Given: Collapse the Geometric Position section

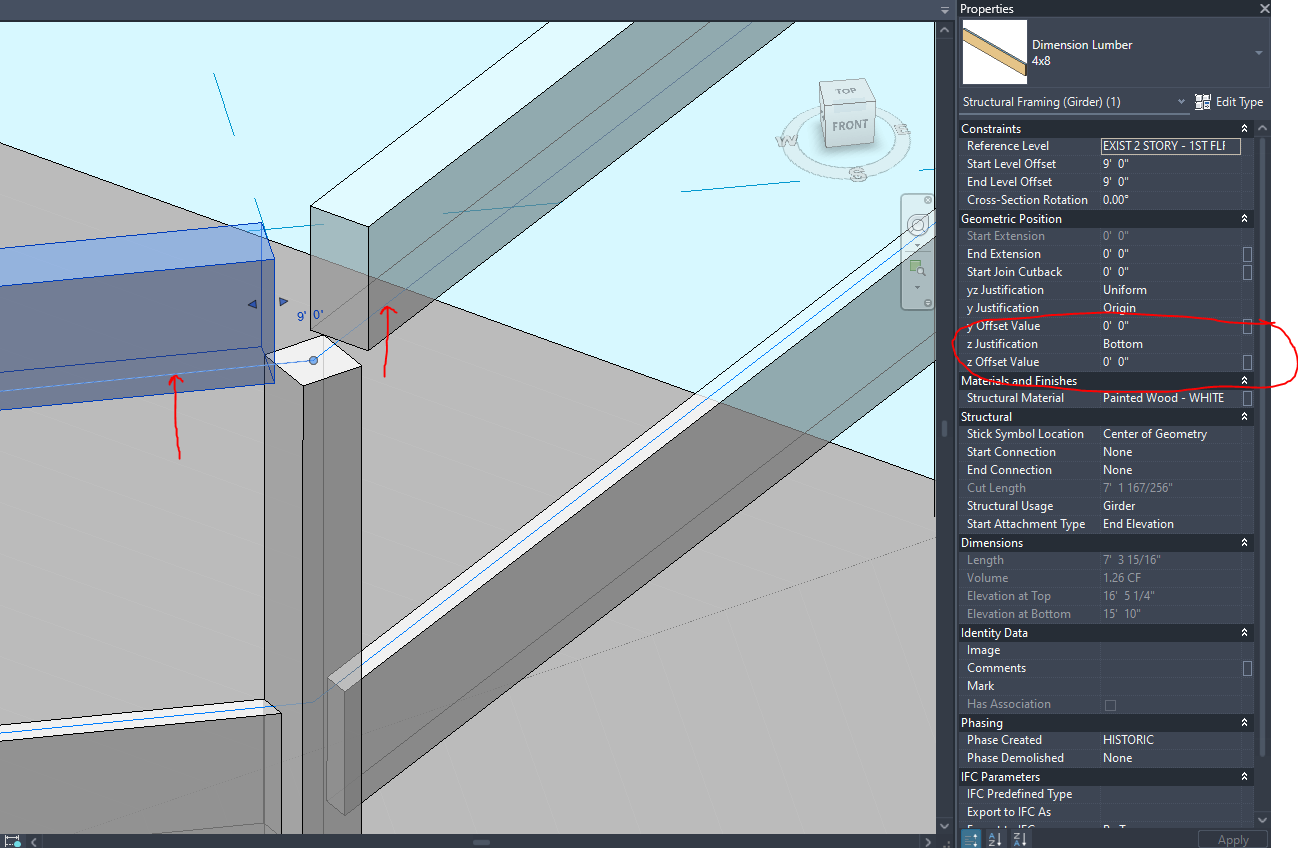Looking at the screenshot, I should (1244, 218).
